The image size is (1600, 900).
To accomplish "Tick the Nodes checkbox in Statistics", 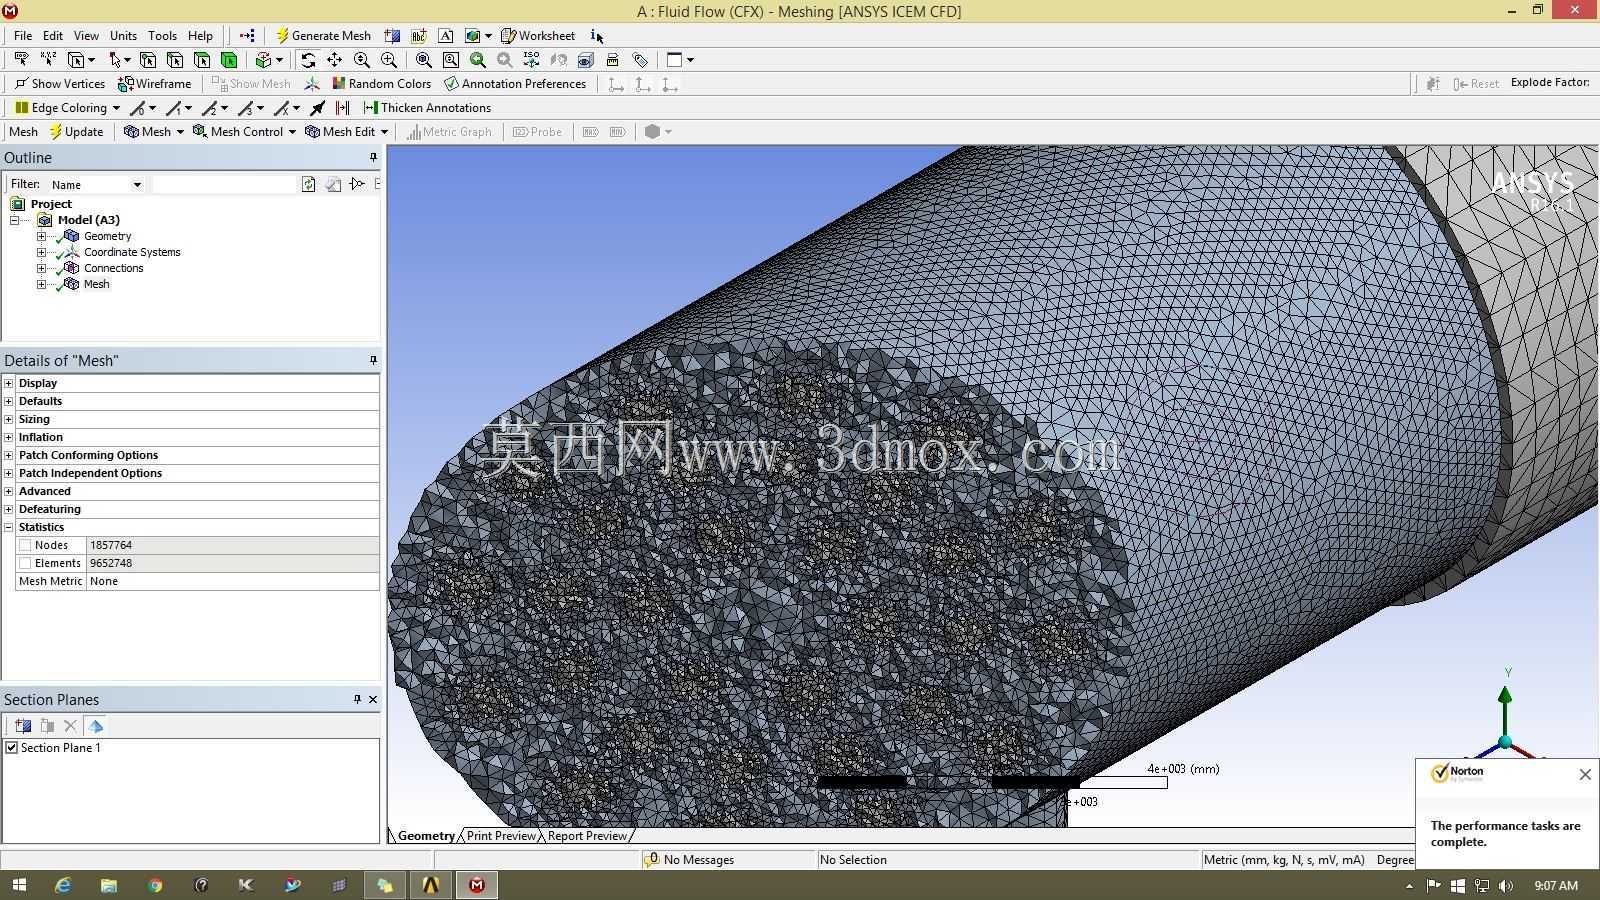I will (x=25, y=545).
